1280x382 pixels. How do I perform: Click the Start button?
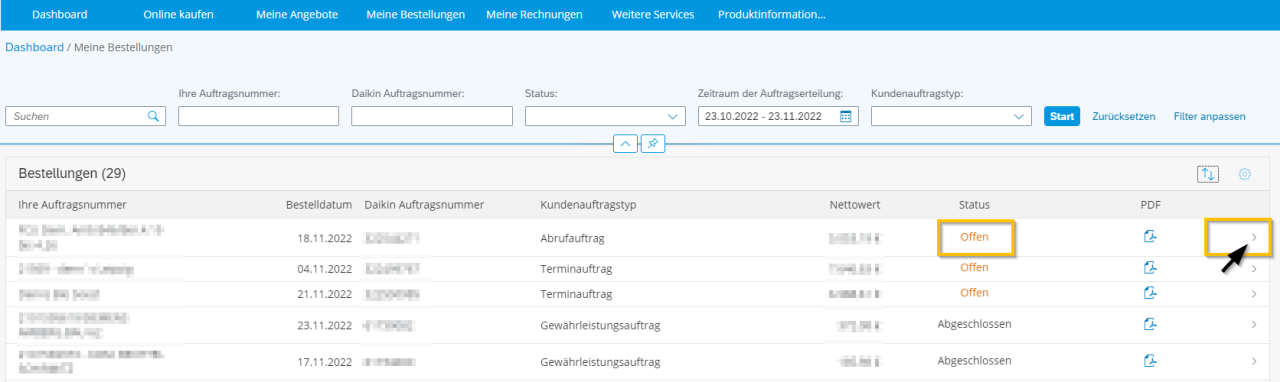[x=1062, y=116]
